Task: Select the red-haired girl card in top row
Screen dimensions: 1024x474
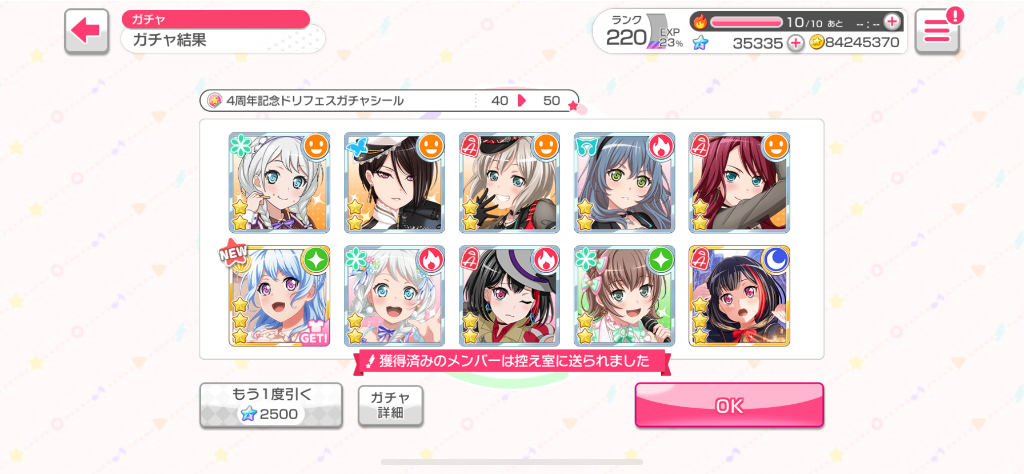Action: (x=739, y=182)
